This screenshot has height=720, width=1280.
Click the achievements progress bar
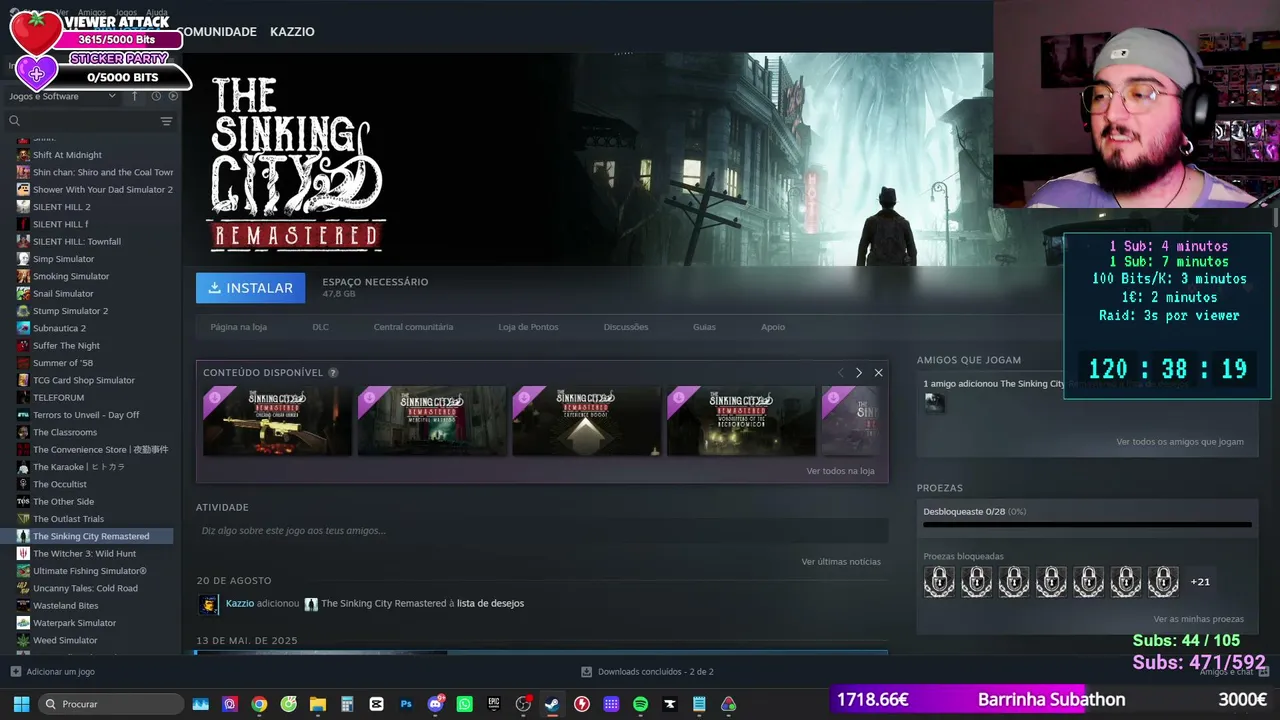point(1087,524)
